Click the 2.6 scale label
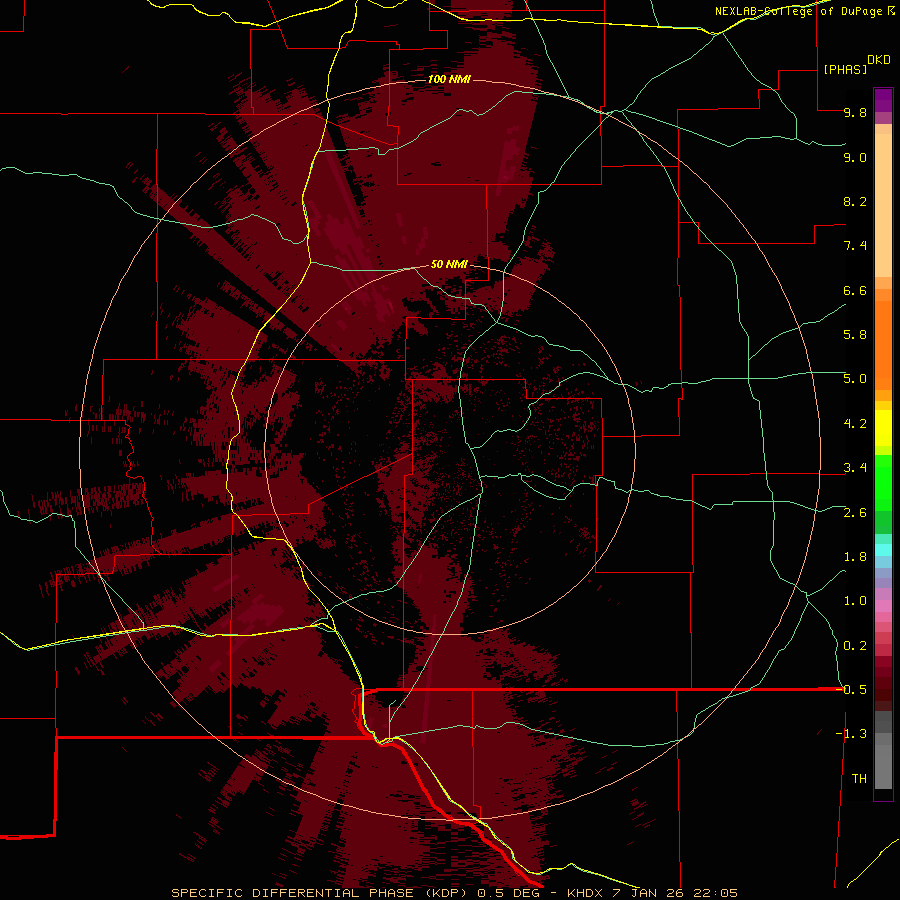Viewport: 900px width, 900px height. 855,513
